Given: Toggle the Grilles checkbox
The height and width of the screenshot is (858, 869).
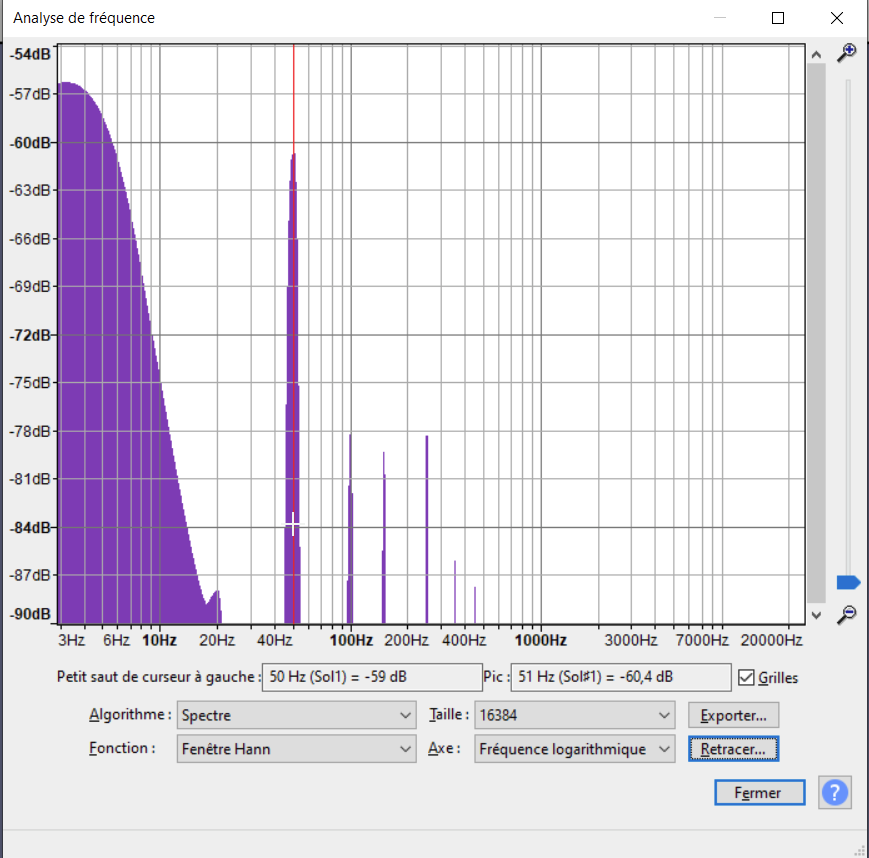Looking at the screenshot, I should (745, 677).
